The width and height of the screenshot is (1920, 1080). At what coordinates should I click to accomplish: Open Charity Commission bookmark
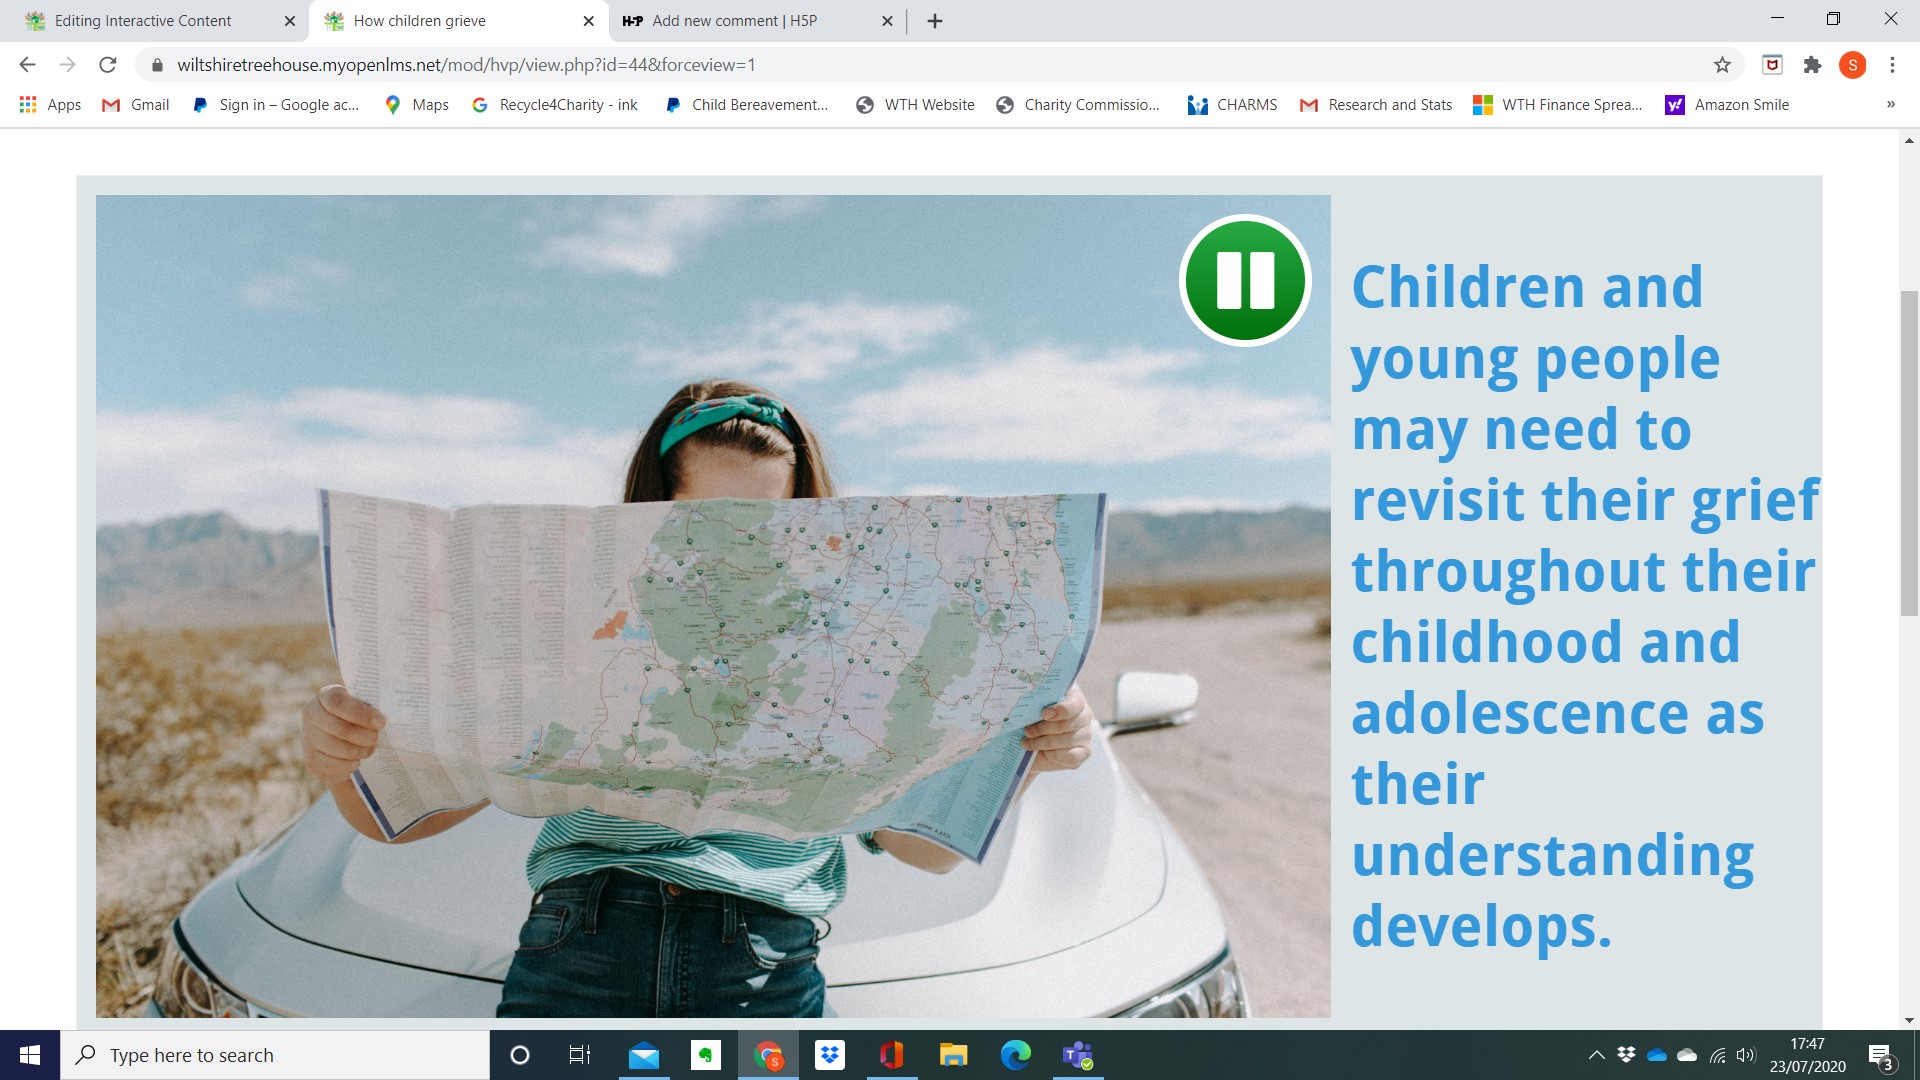(1078, 105)
